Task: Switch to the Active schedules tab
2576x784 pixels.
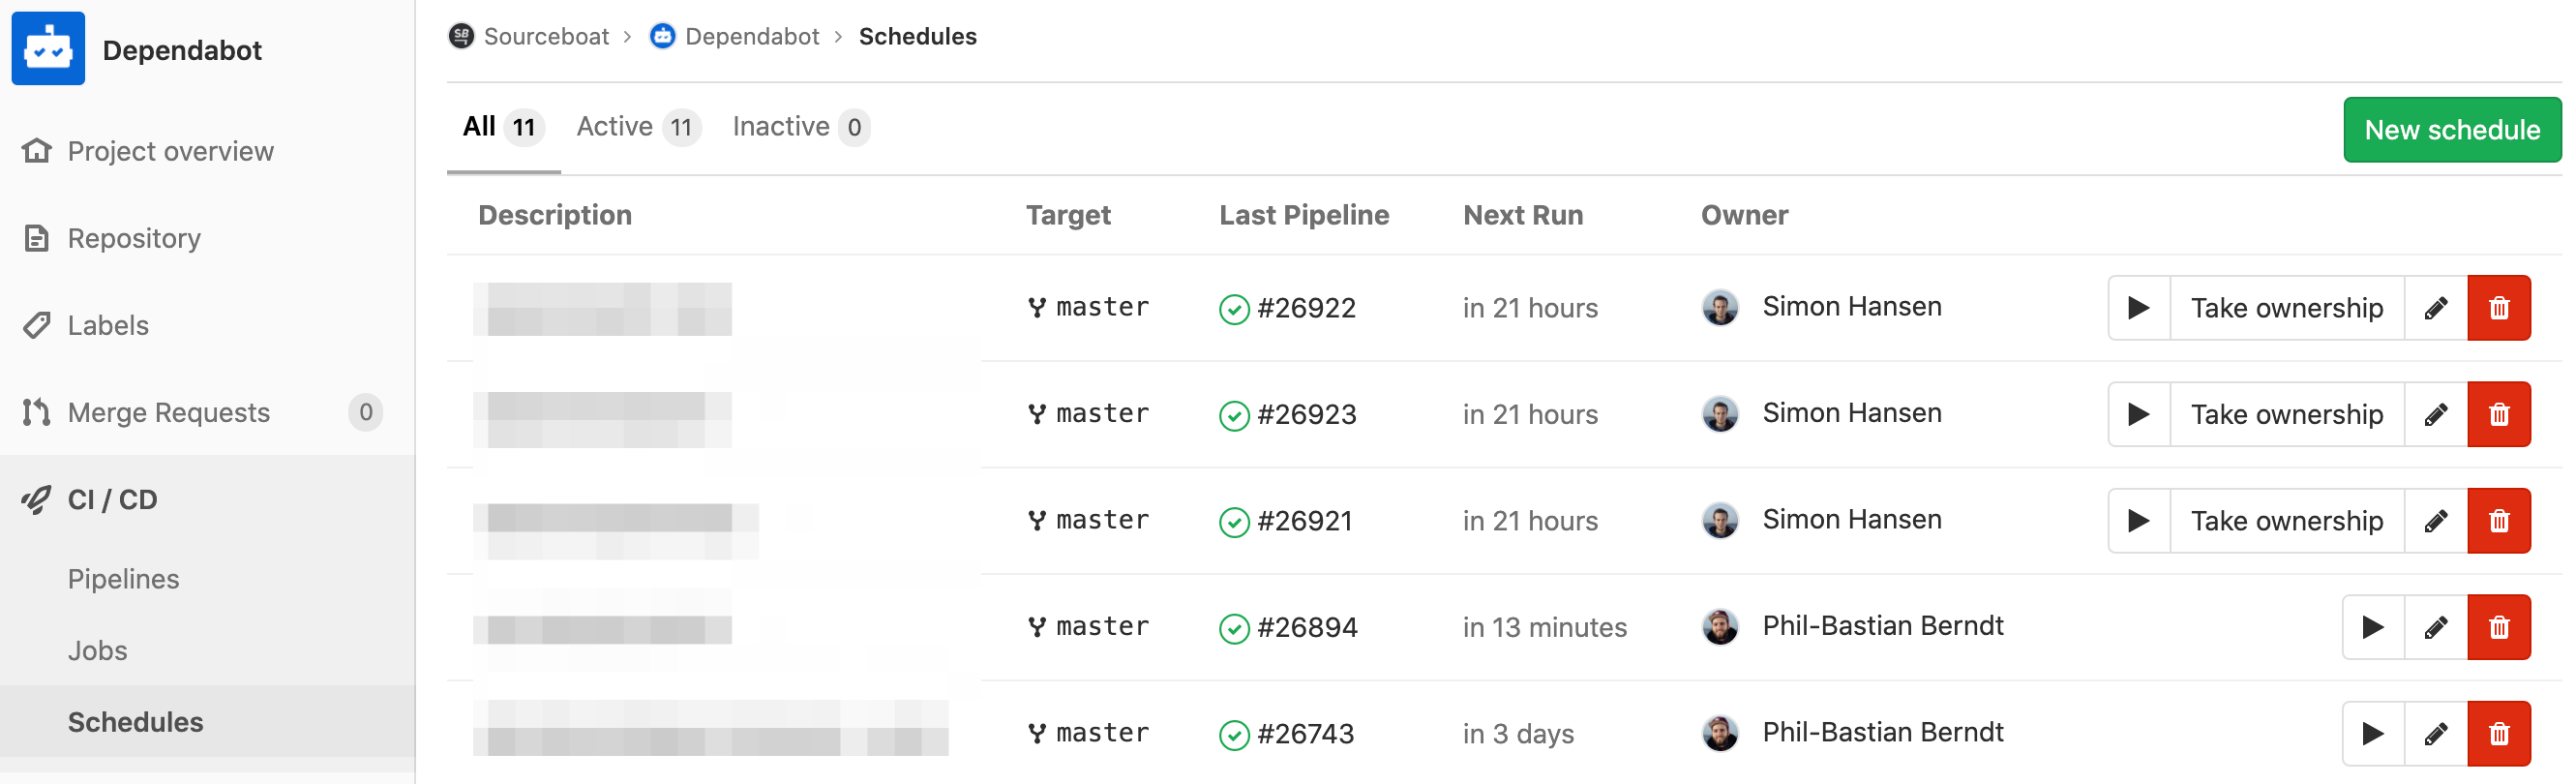Action: pyautogui.click(x=637, y=127)
